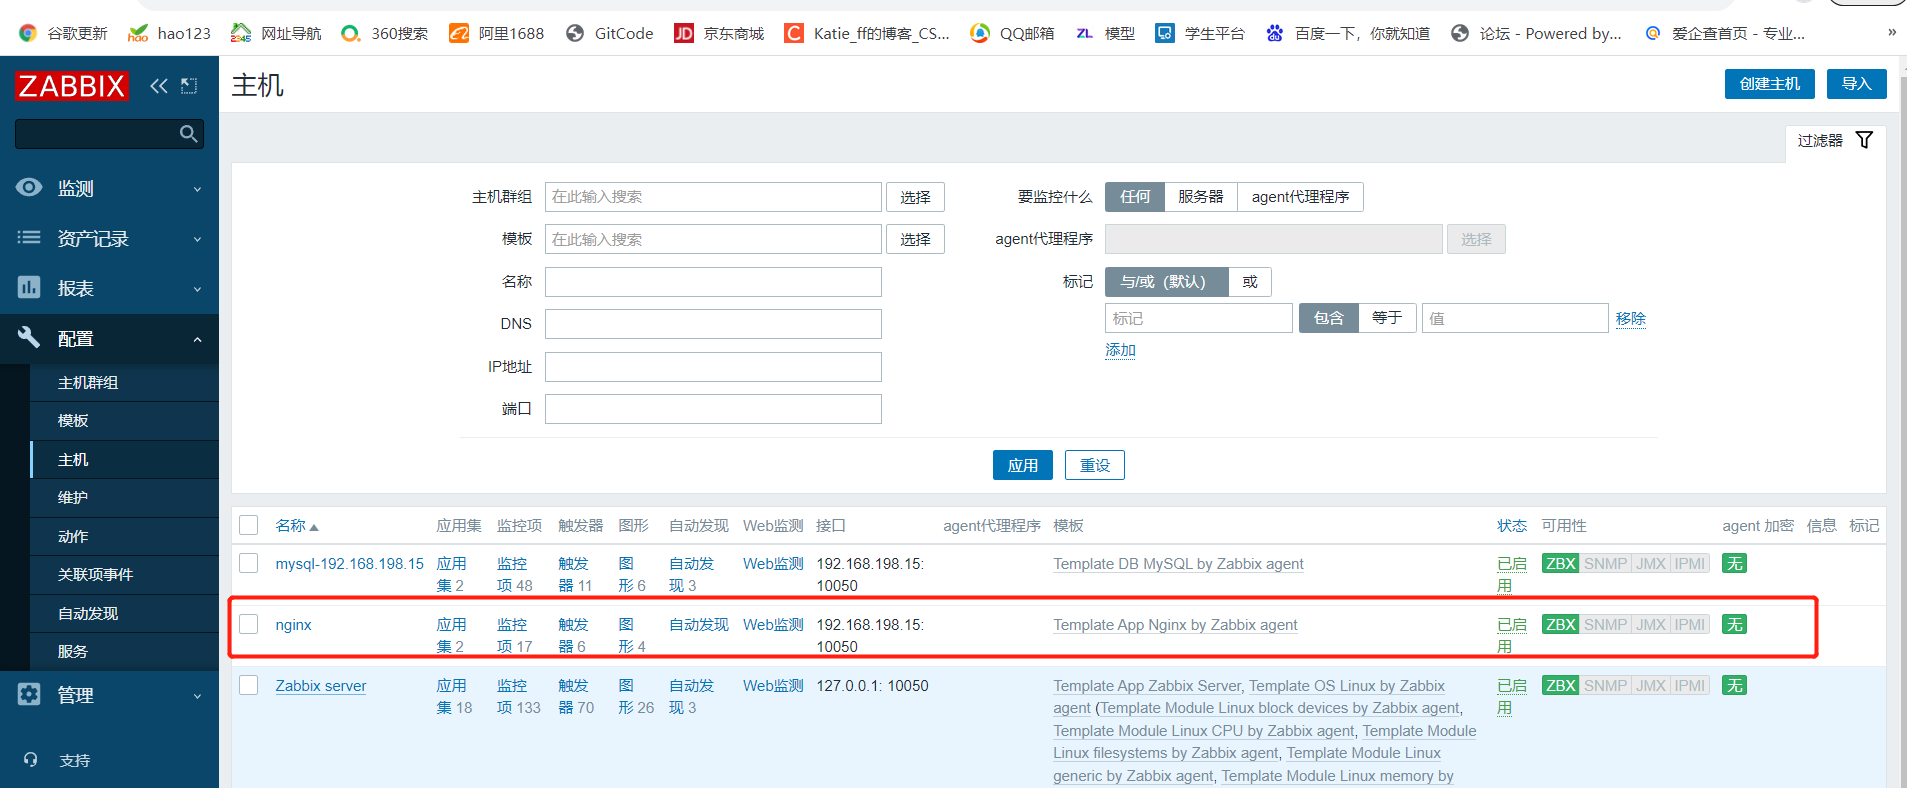1907x788 pixels.
Task: Open 动作 under 配置
Action: click(x=73, y=536)
